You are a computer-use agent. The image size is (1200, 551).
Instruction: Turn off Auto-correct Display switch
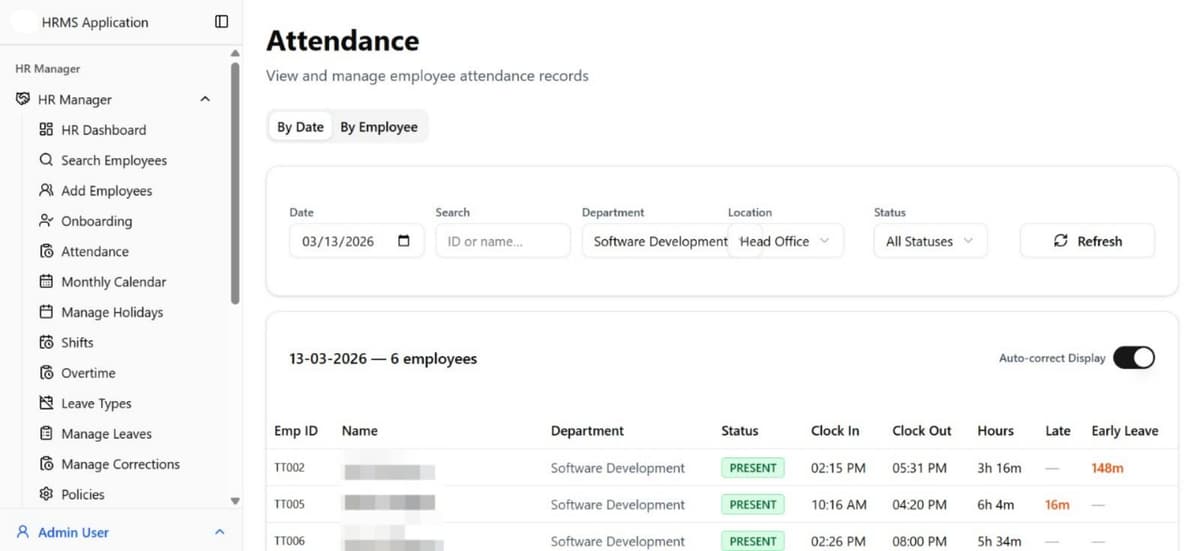click(1134, 358)
